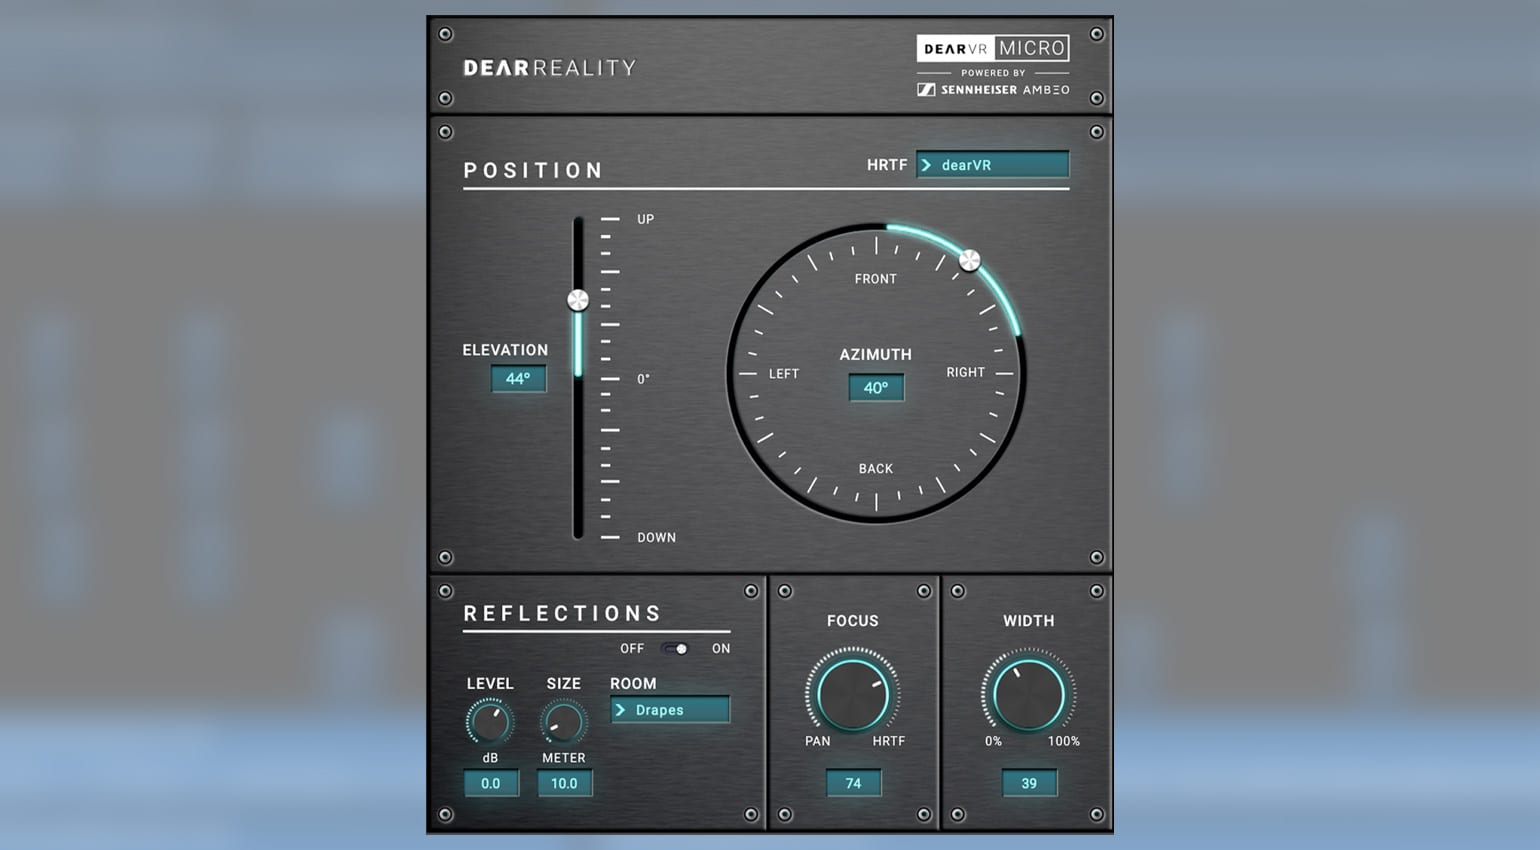Click the Elevation slider handle
1540x850 pixels.
(578, 300)
